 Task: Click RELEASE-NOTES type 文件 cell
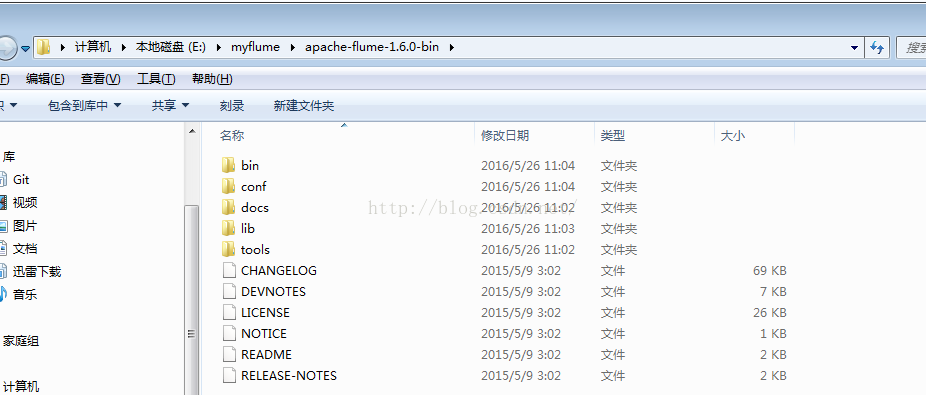pyautogui.click(x=613, y=376)
